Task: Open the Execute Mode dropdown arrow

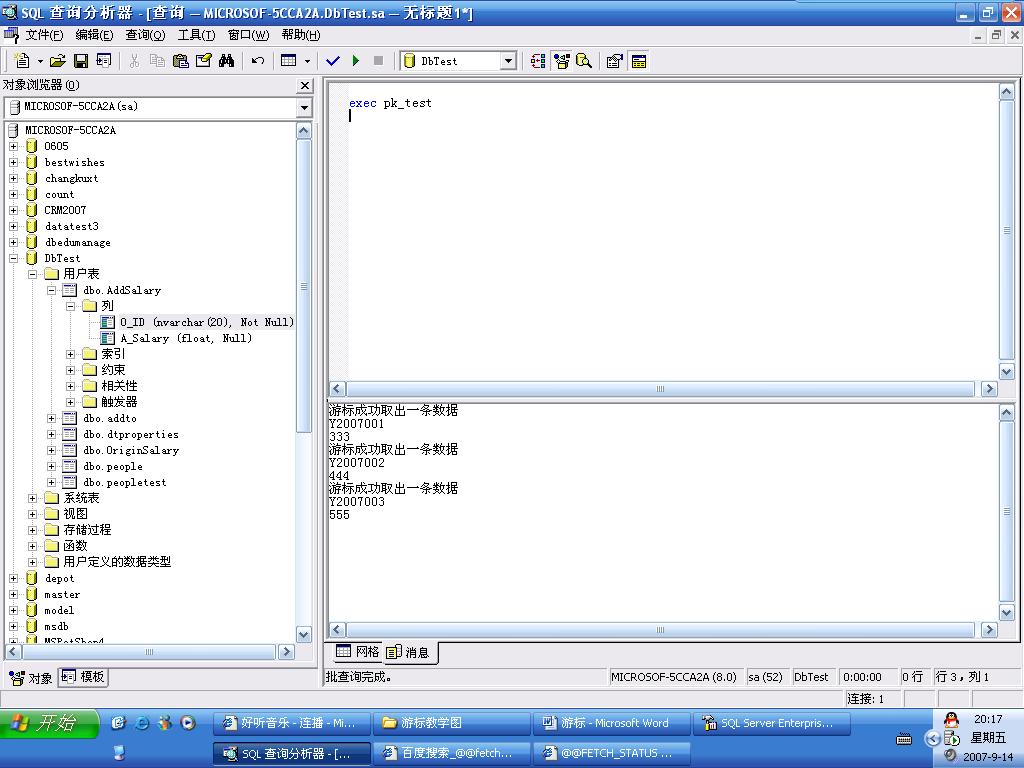Action: tap(307, 61)
